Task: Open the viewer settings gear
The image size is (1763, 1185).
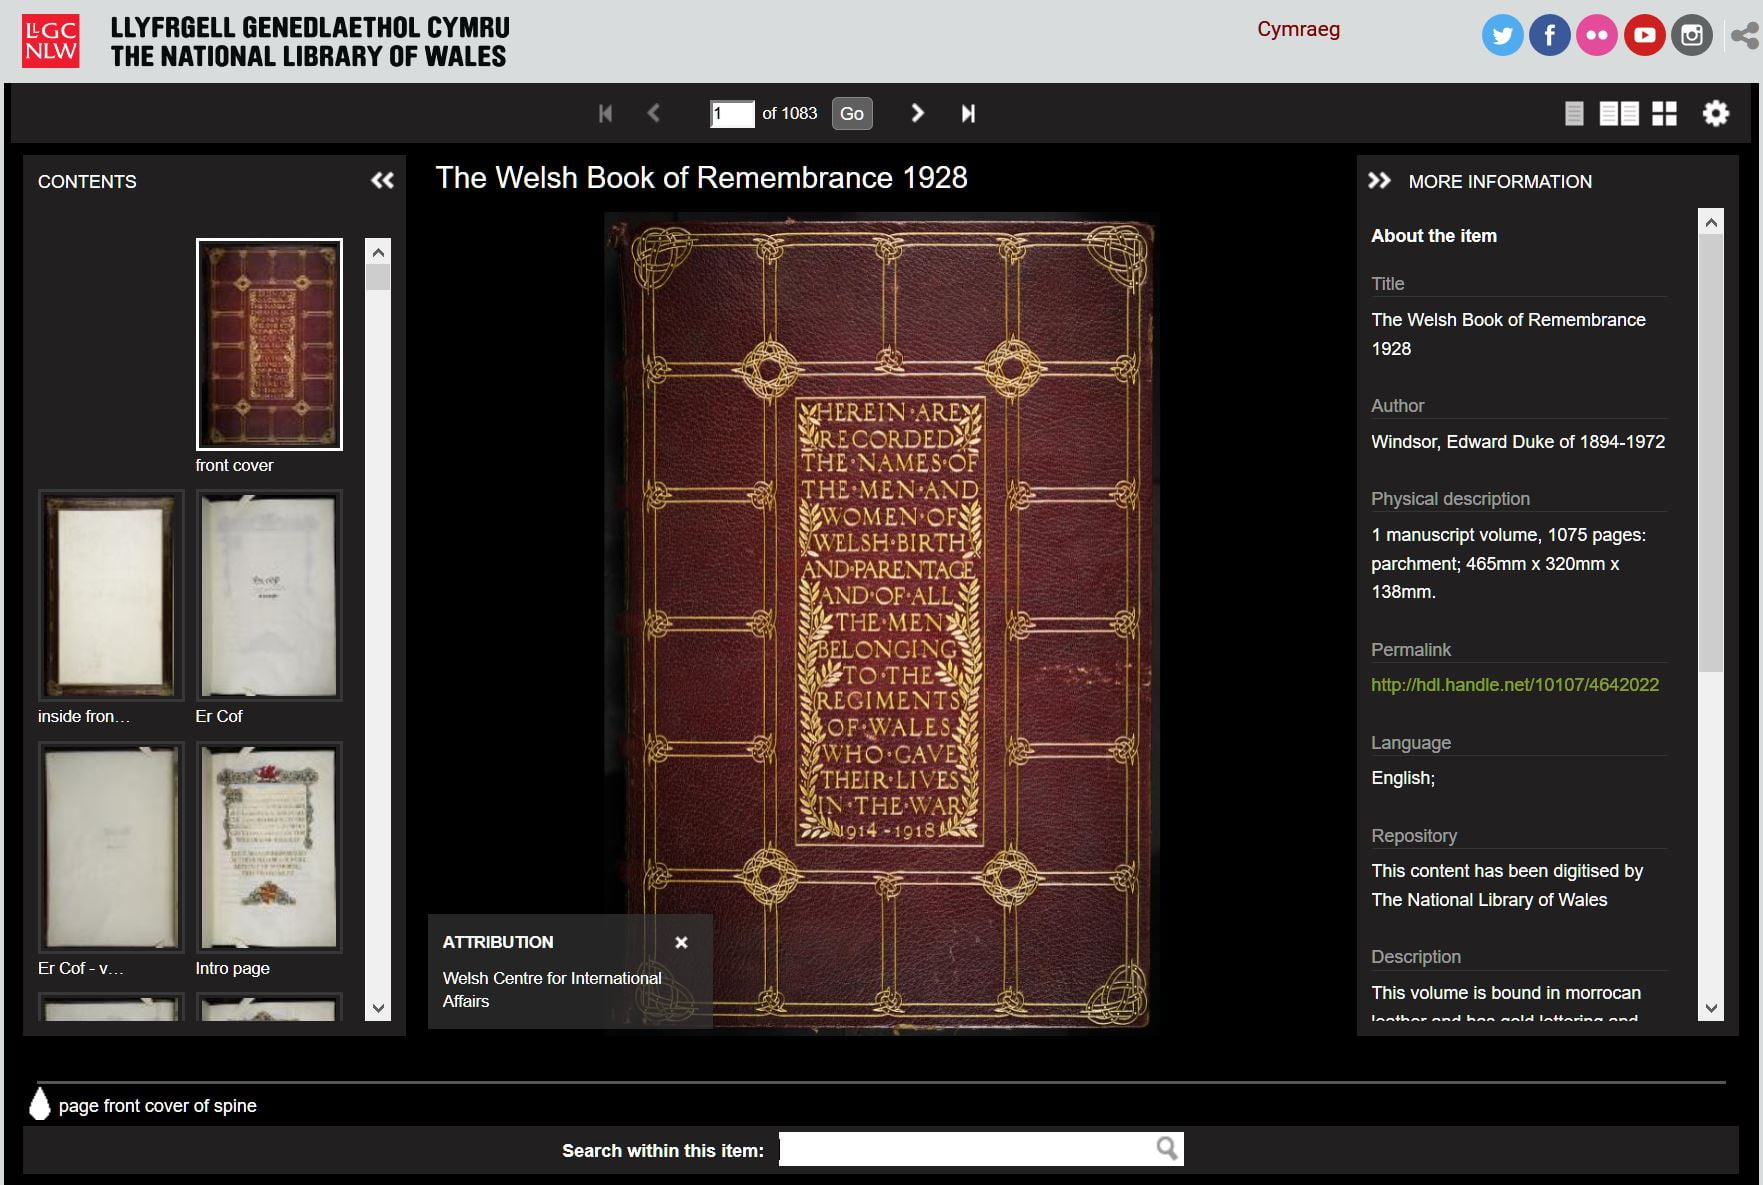Action: point(1715,113)
